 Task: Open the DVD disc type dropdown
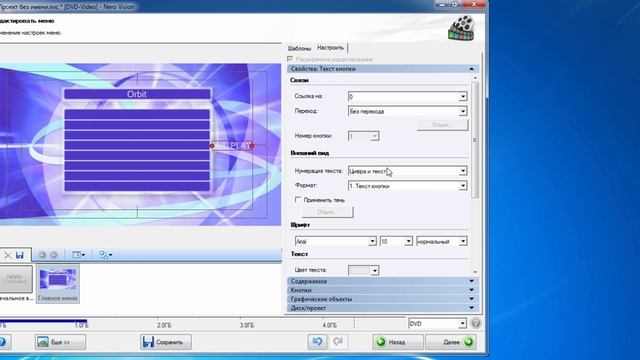(x=462, y=324)
